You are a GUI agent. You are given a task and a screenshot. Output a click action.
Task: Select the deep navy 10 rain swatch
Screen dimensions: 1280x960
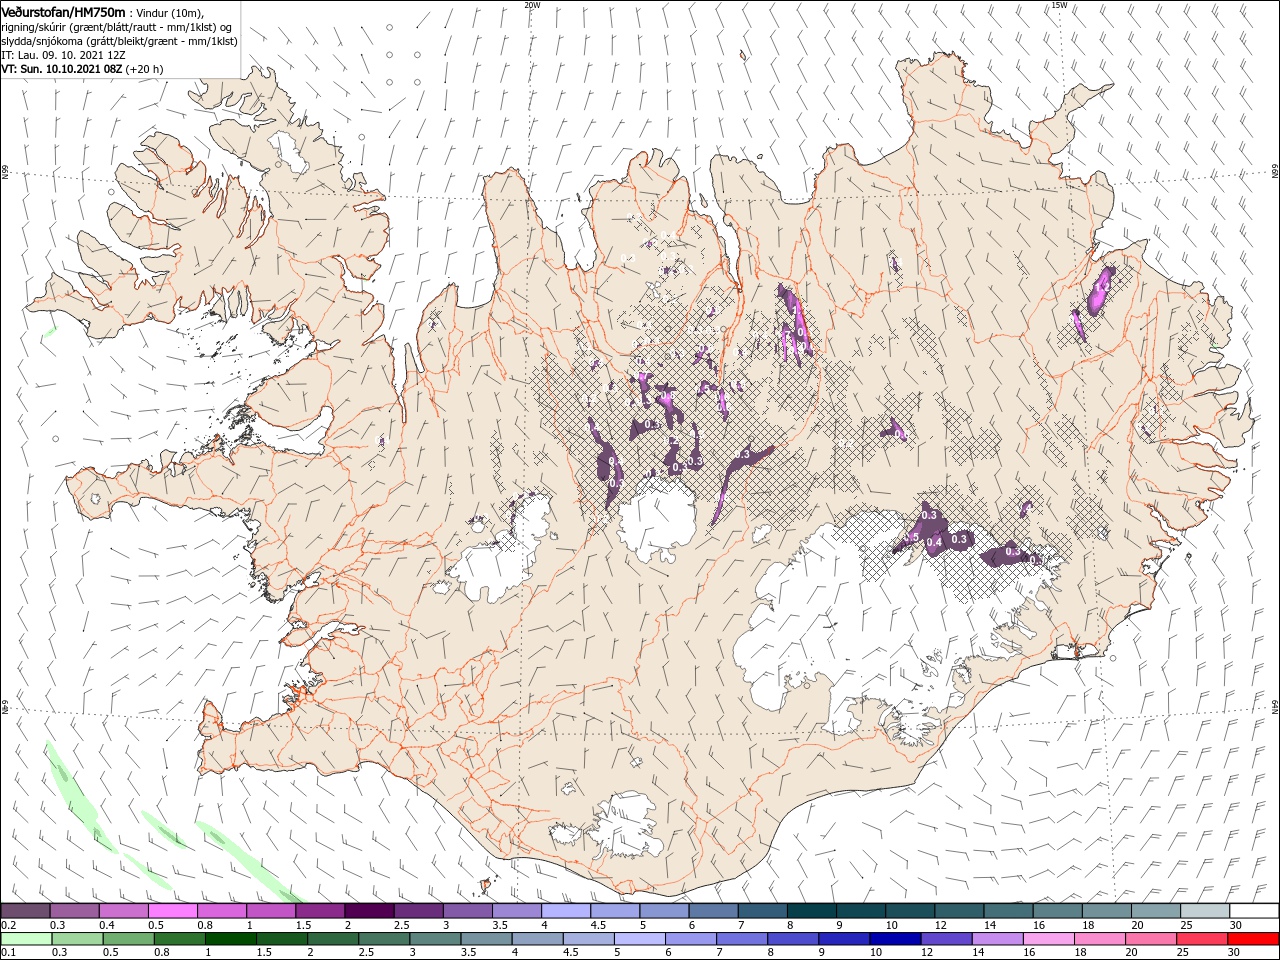coord(893,939)
